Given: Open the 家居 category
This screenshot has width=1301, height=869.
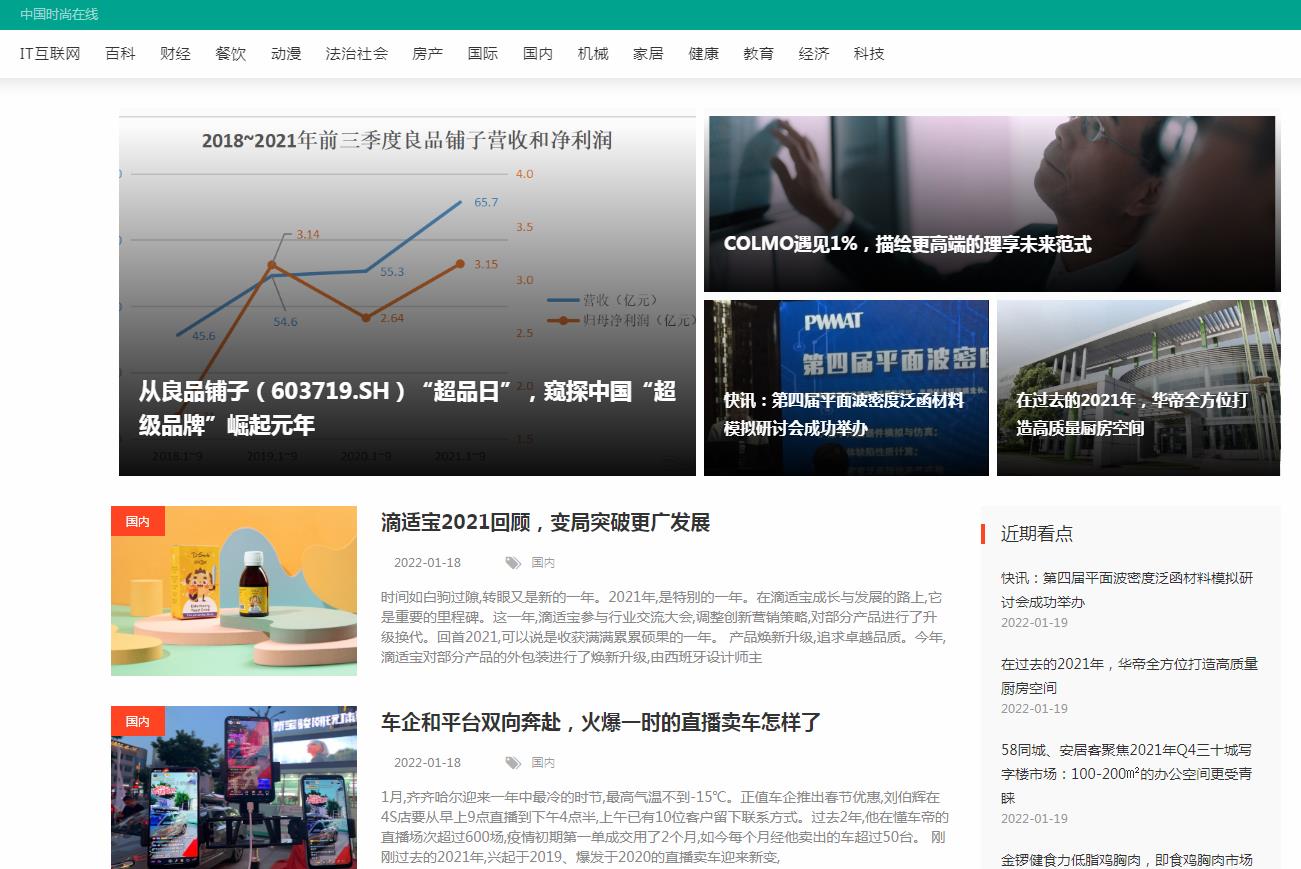Looking at the screenshot, I should coord(648,54).
